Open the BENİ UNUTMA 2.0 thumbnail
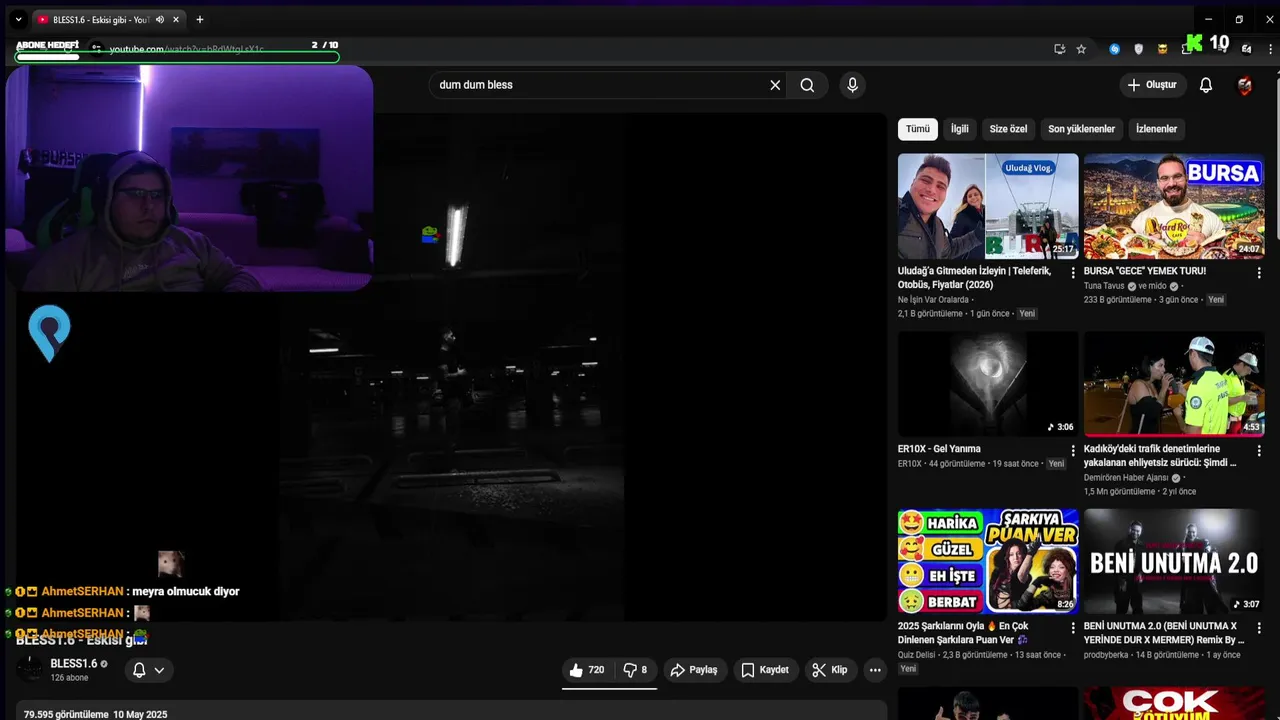1280x720 pixels. 1174,561
